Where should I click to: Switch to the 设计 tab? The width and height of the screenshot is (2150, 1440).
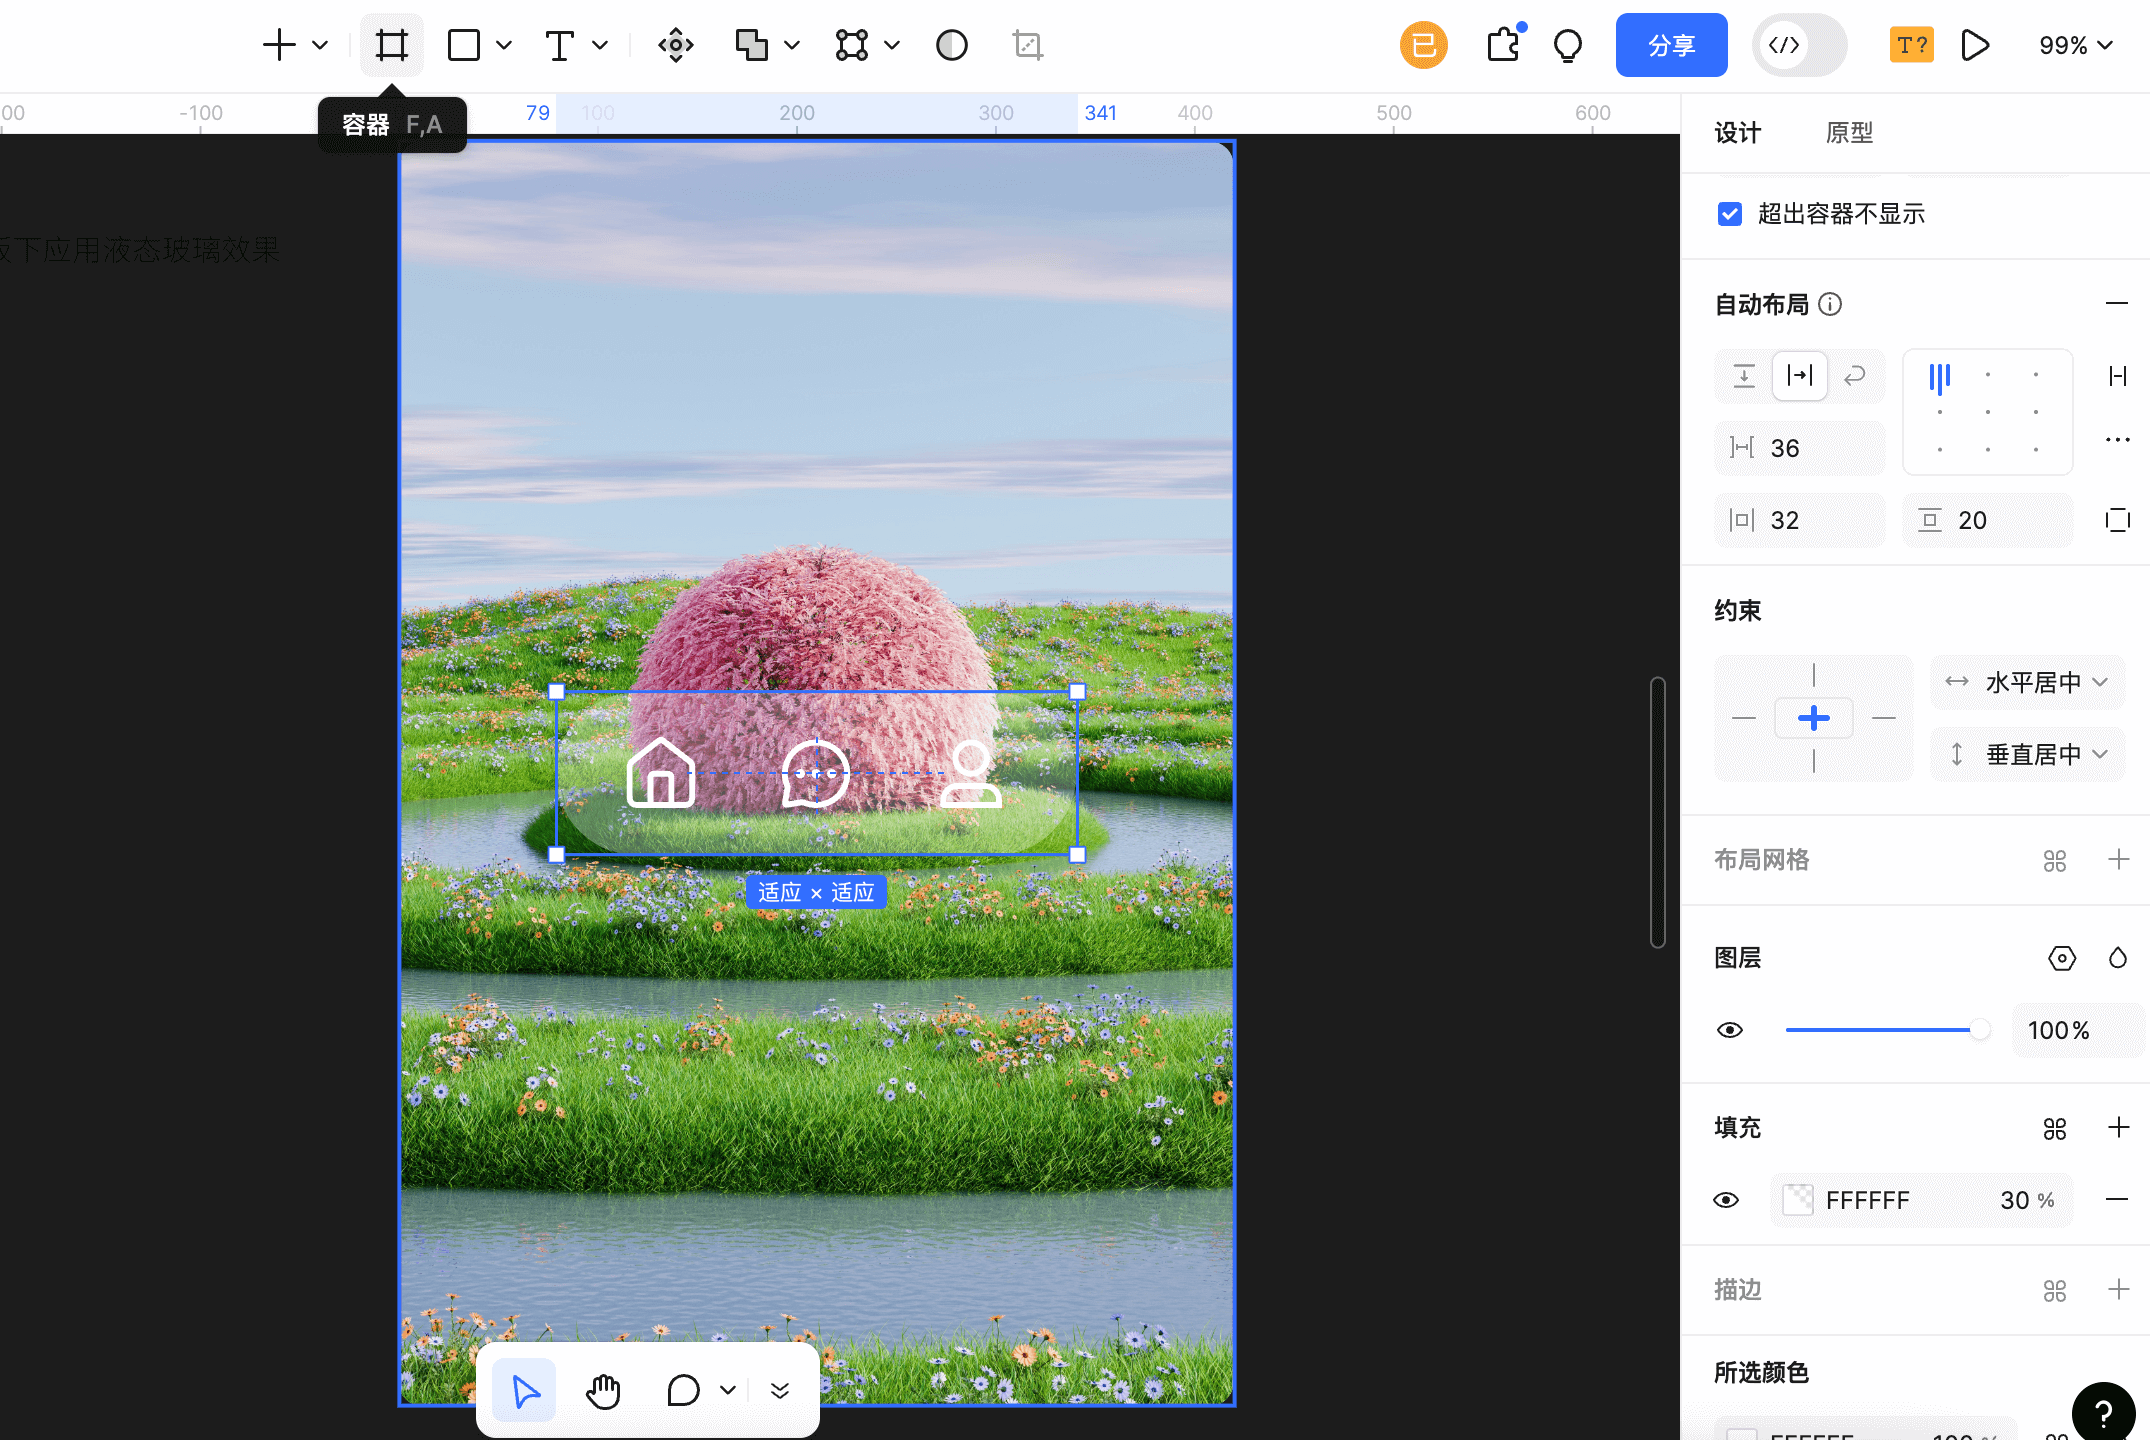[1737, 132]
